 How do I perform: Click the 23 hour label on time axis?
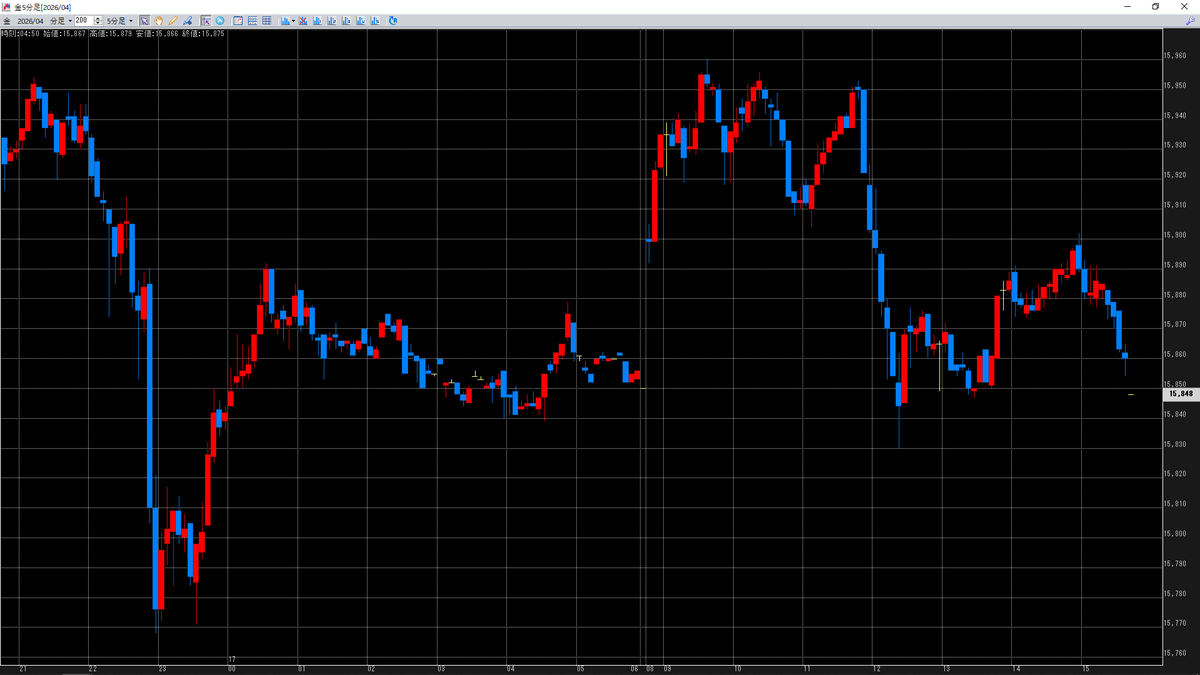click(x=161, y=668)
